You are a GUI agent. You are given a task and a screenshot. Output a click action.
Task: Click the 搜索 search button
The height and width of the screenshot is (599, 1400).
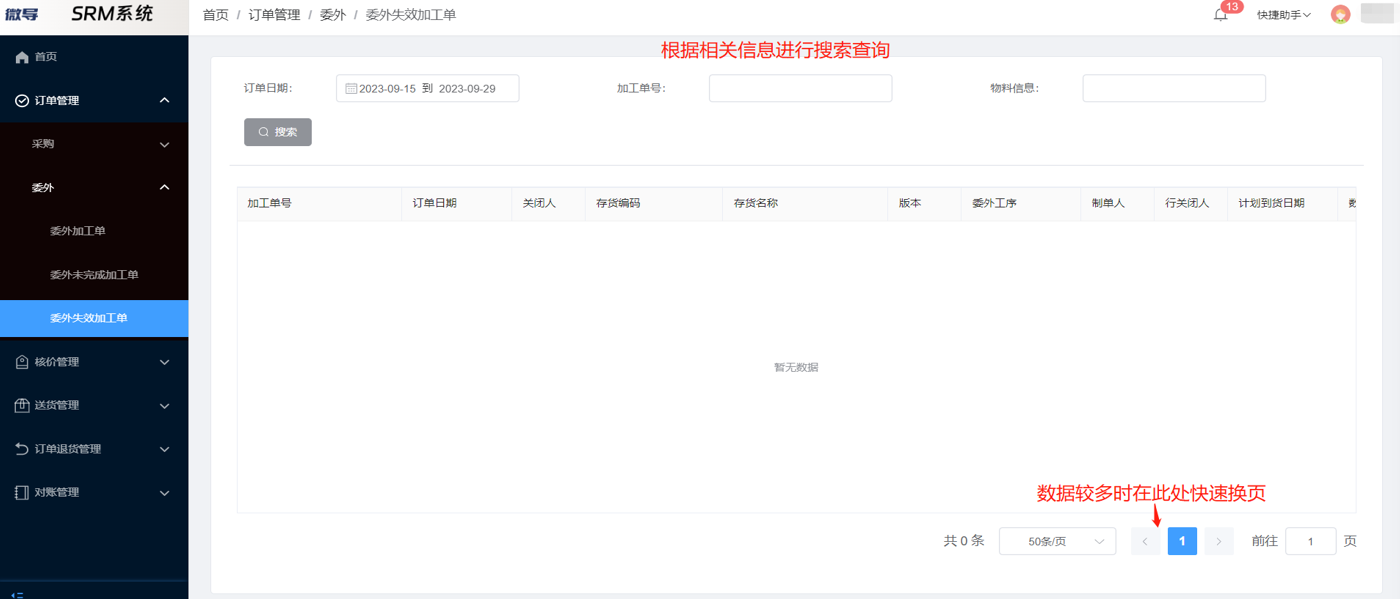pyautogui.click(x=277, y=131)
